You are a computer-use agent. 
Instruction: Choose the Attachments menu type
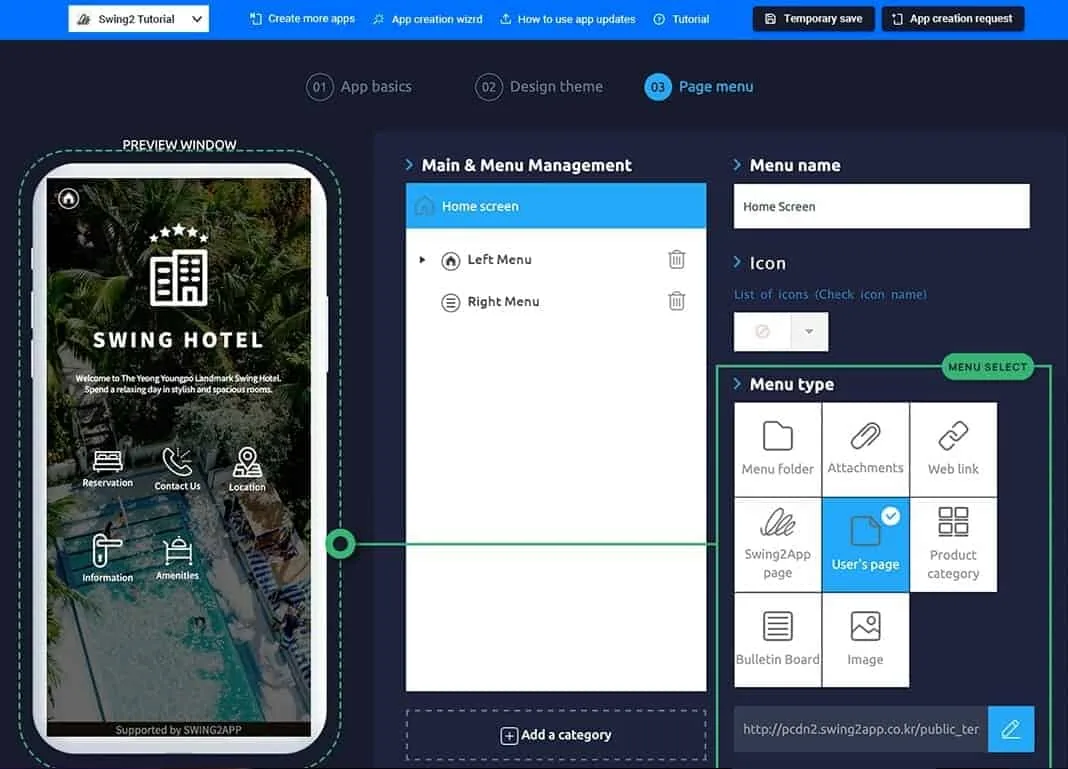(x=865, y=448)
